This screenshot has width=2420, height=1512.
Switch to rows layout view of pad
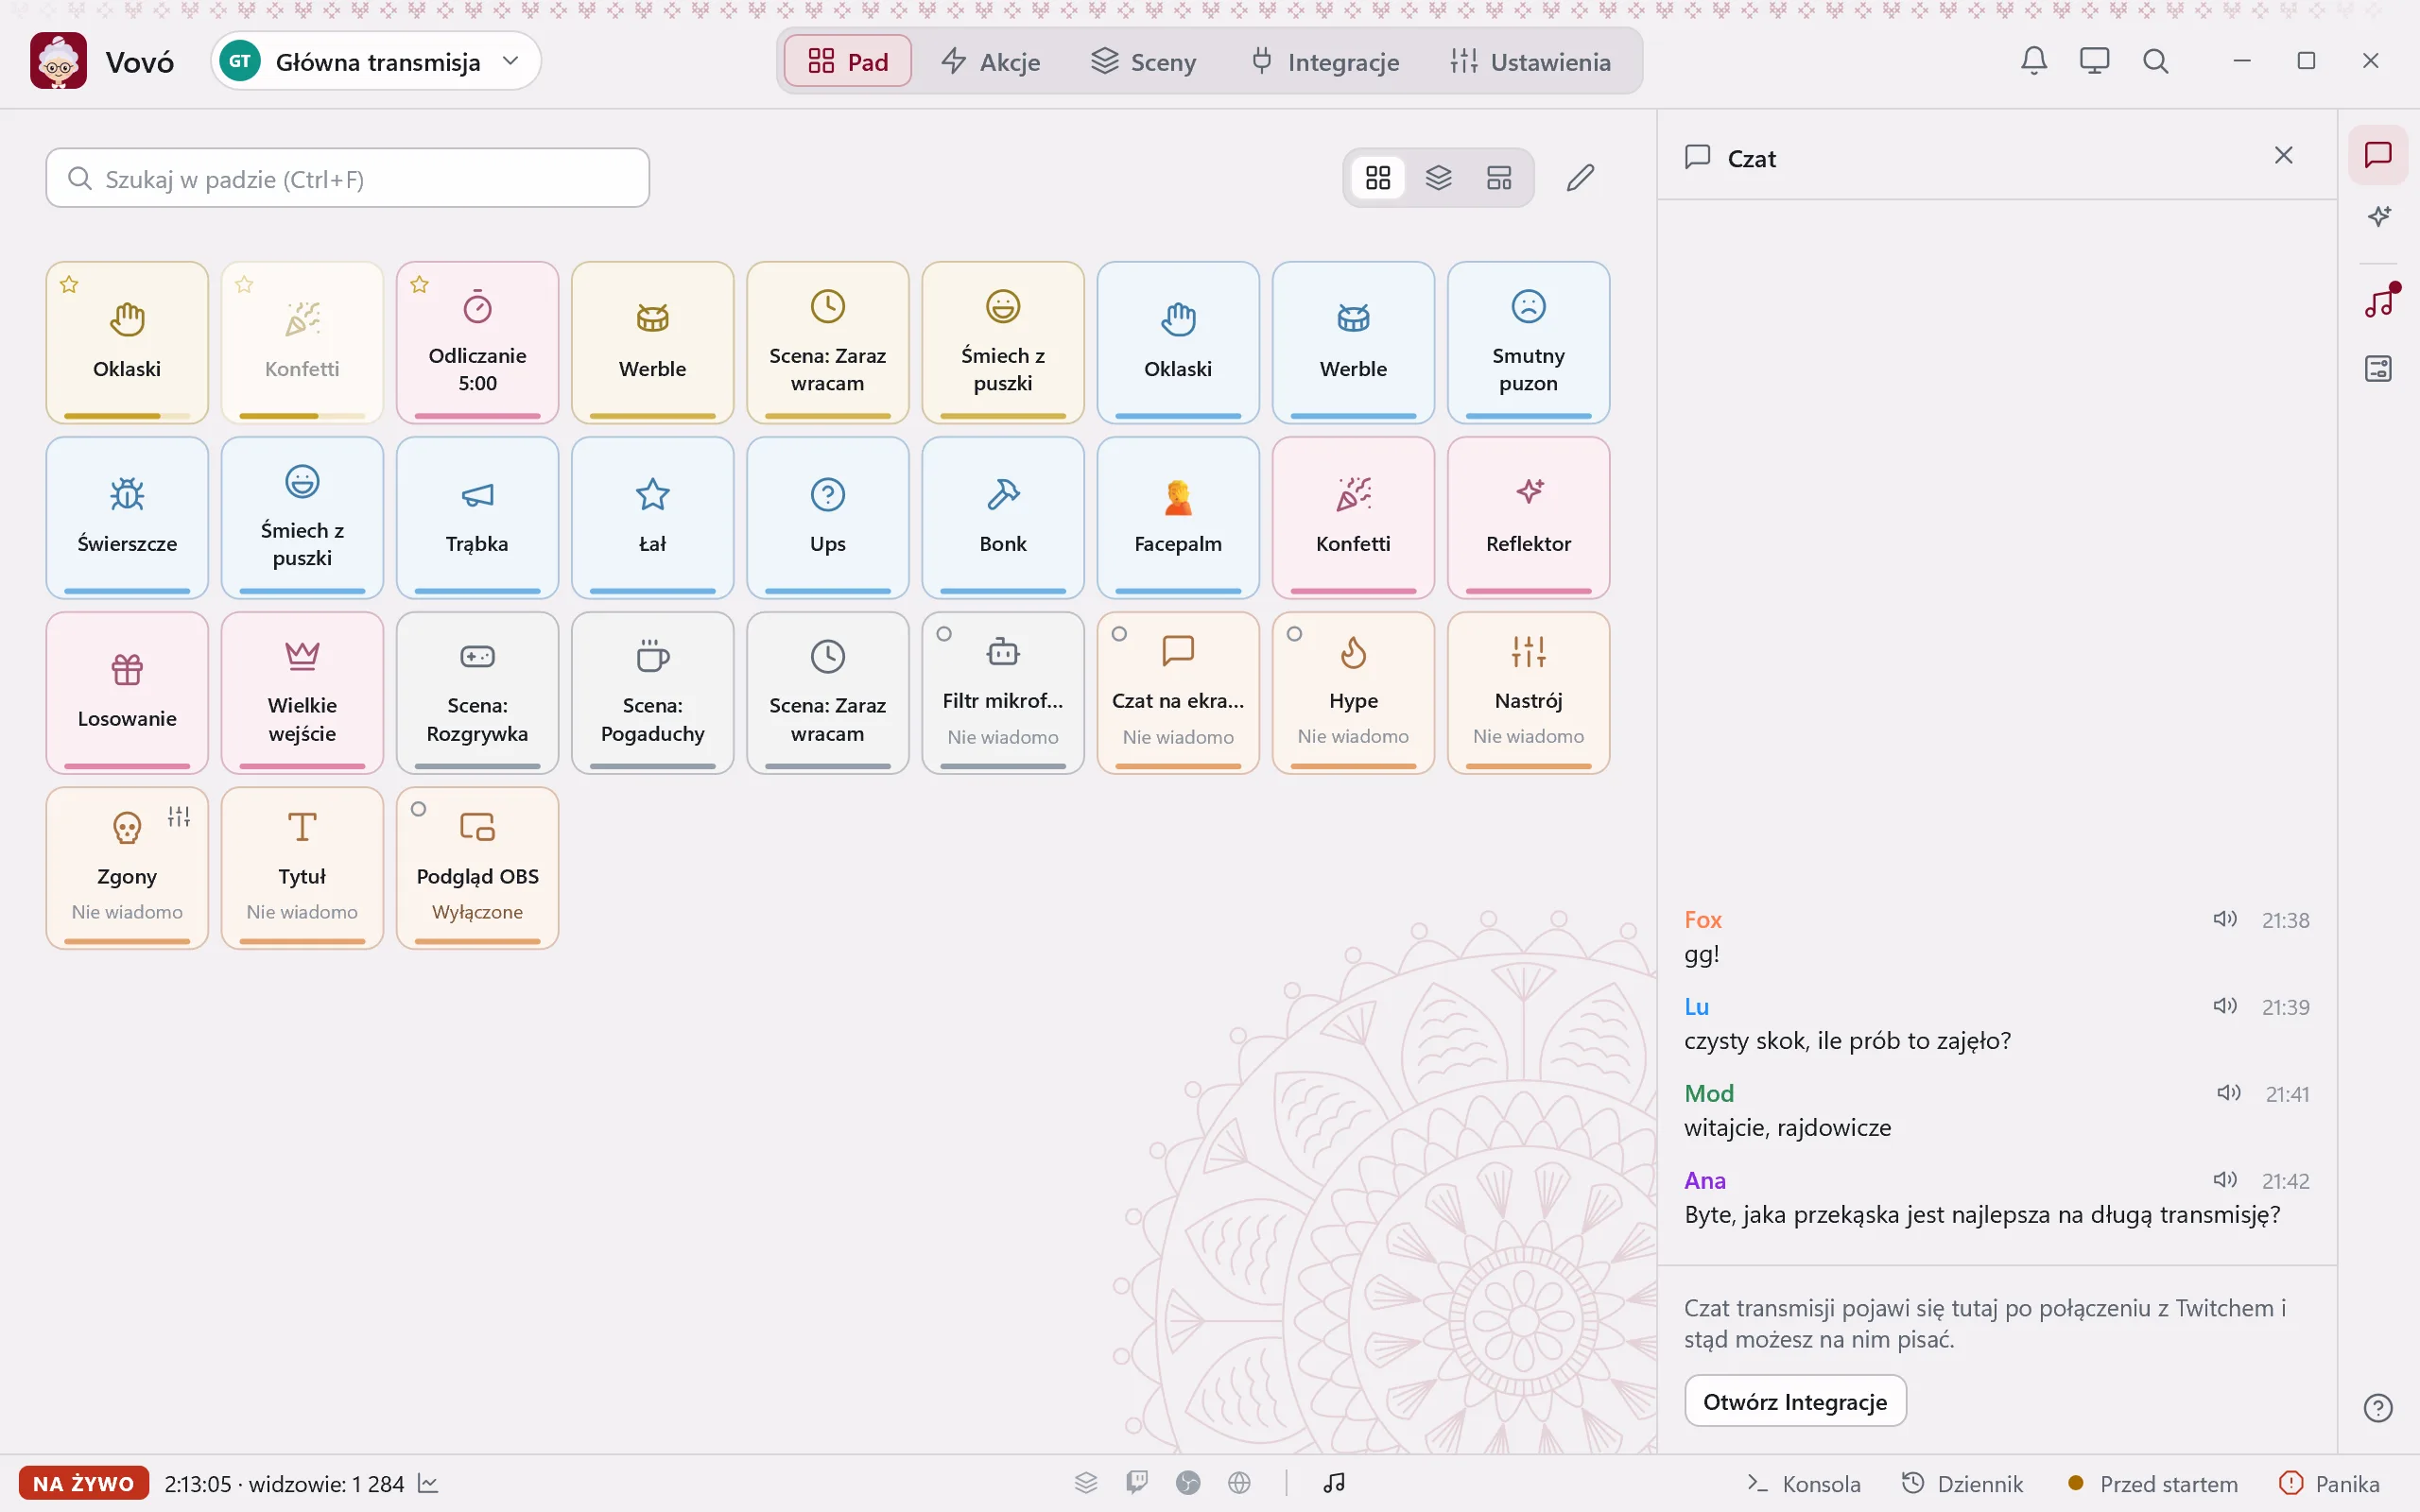1499,178
